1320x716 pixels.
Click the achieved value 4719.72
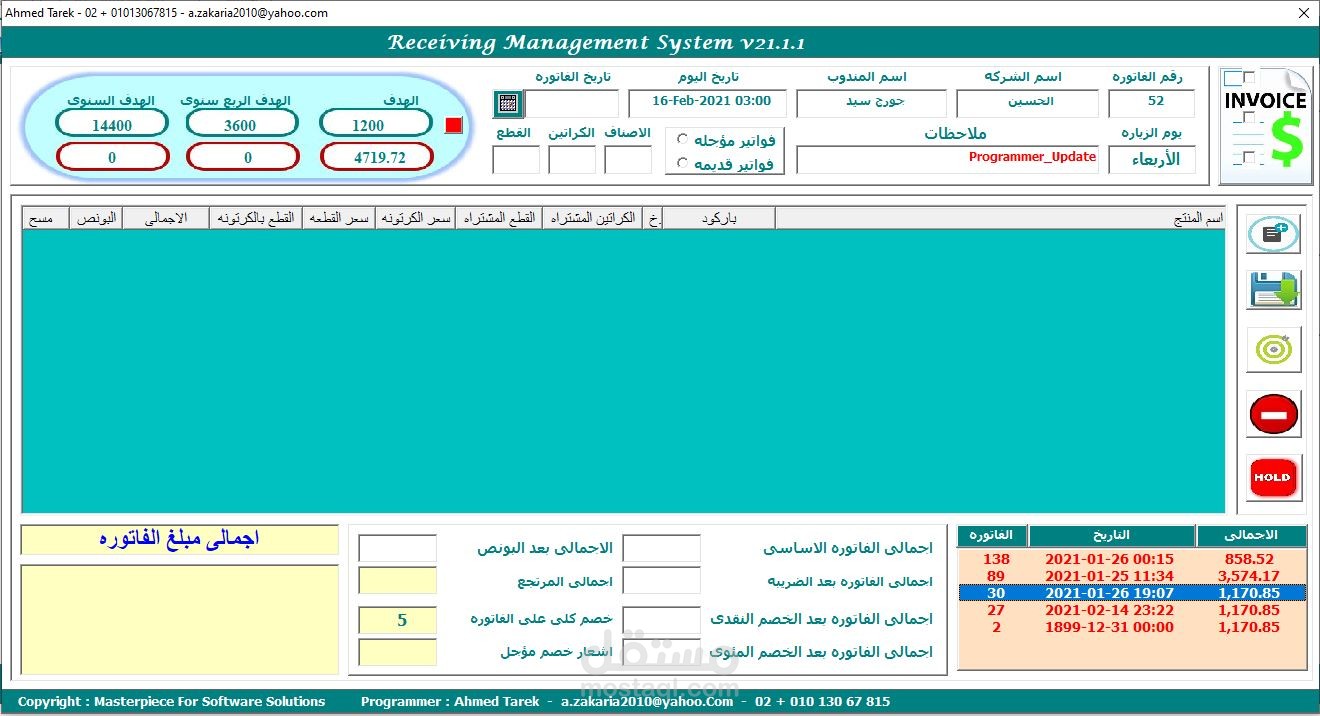pos(376,157)
